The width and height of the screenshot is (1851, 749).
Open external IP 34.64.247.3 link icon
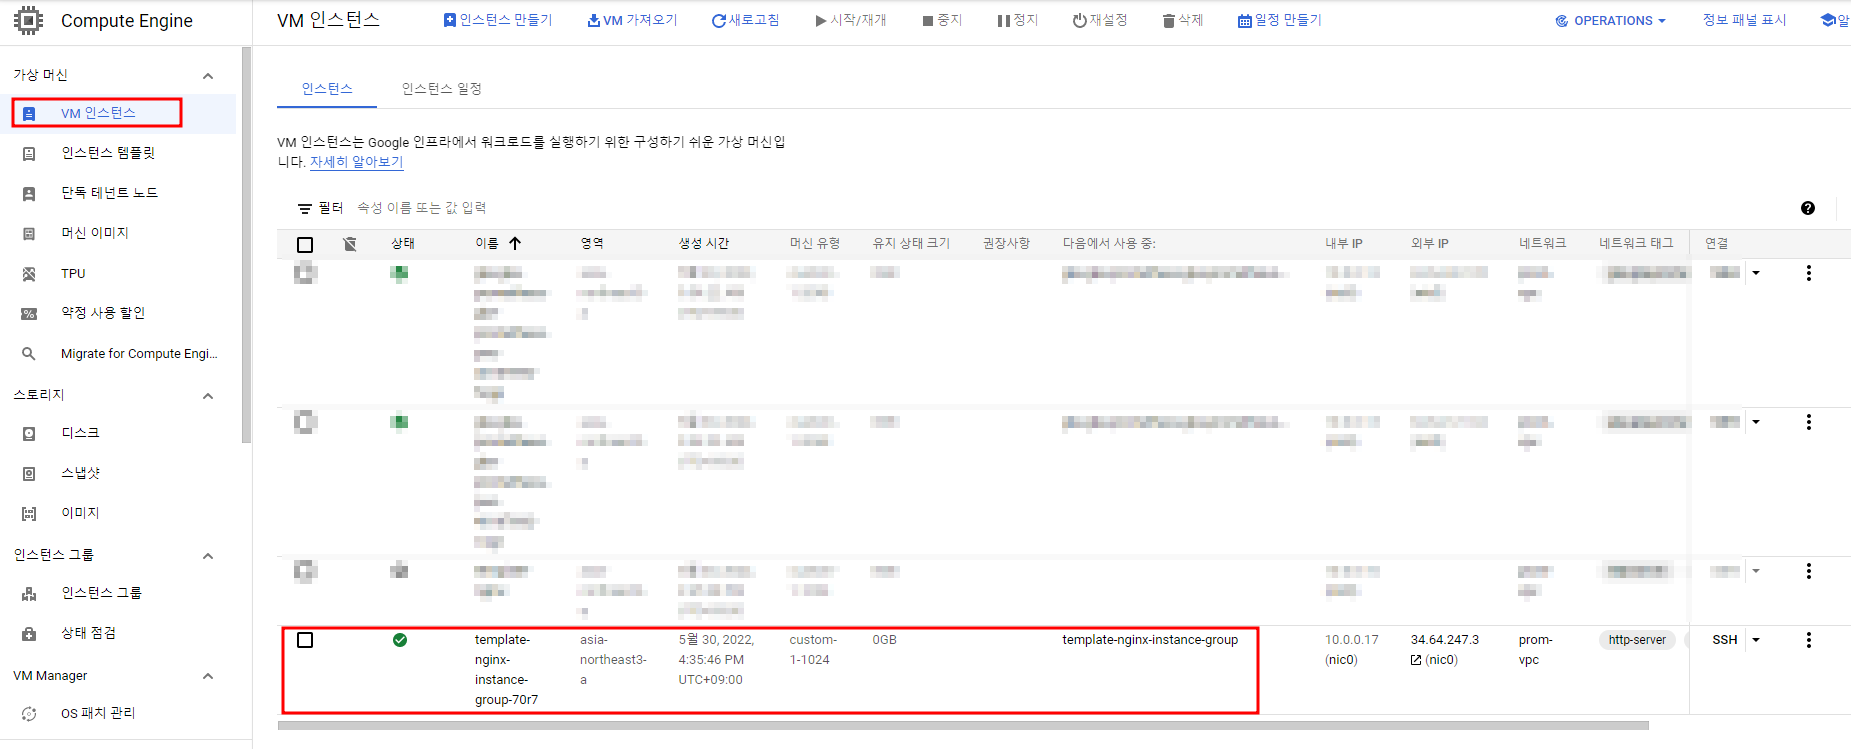tap(1416, 660)
